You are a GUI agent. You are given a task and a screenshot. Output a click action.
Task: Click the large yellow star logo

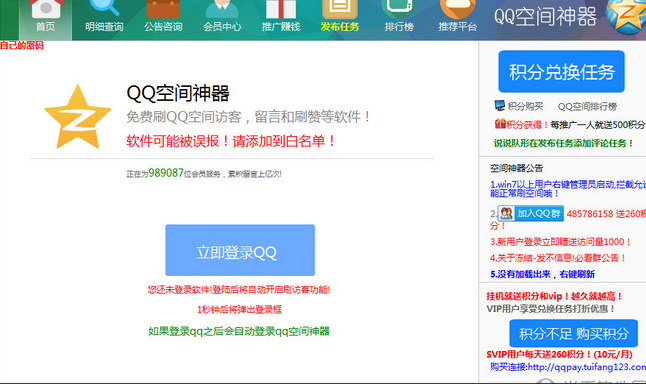coord(77,117)
